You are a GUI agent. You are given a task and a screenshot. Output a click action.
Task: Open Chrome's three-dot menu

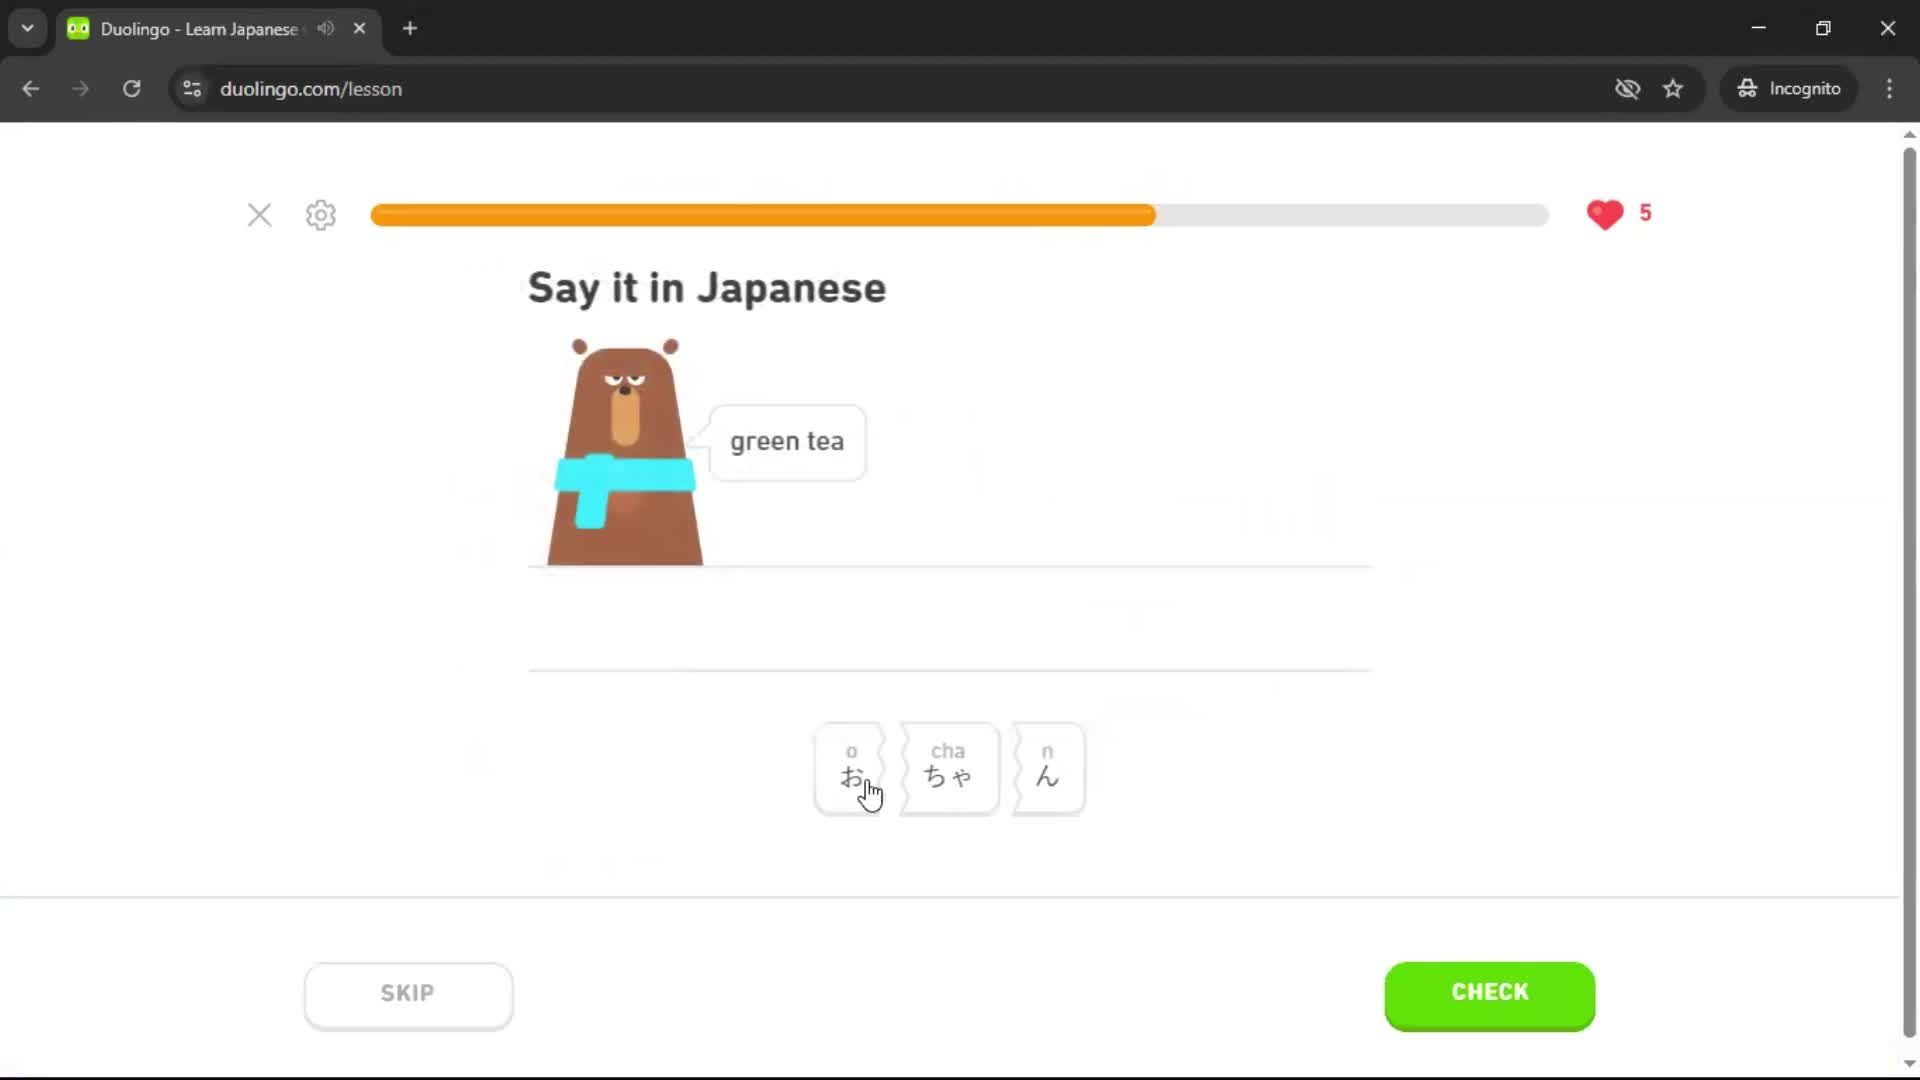click(x=1889, y=88)
